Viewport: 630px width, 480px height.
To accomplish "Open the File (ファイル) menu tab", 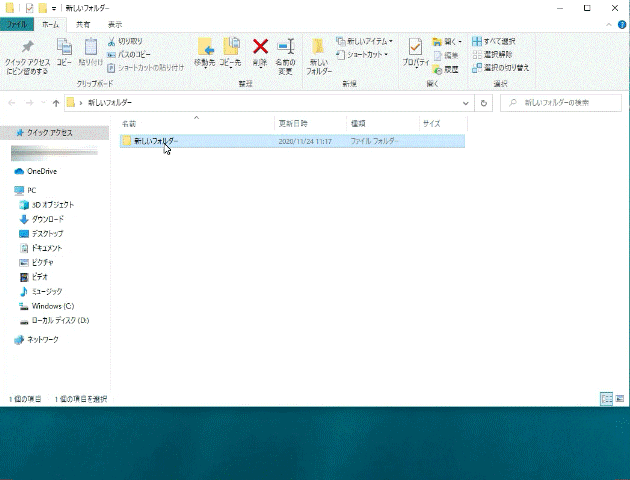I will 19,23.
